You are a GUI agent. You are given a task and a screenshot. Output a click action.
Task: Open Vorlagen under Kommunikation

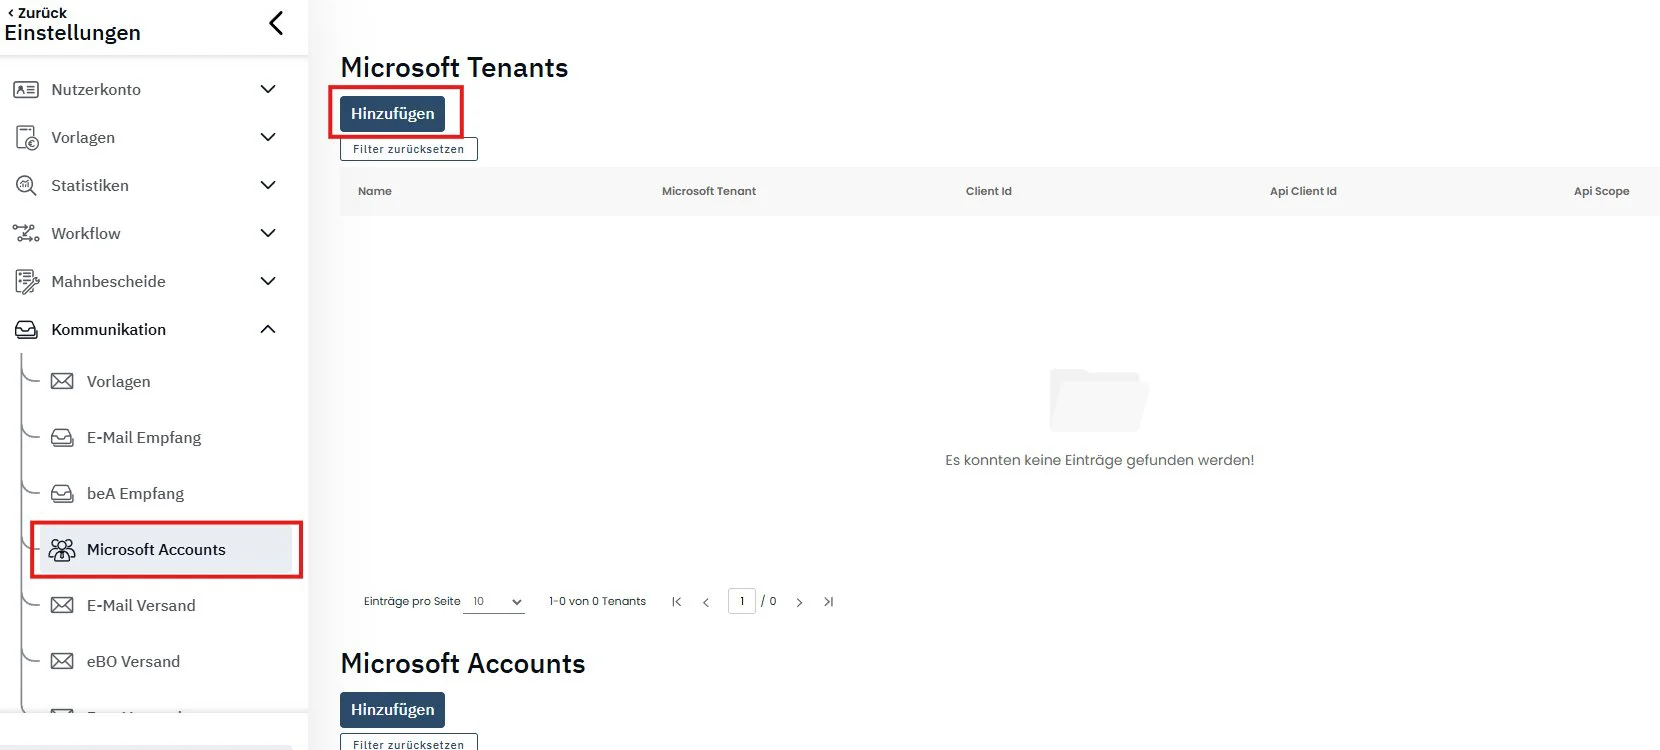119,381
